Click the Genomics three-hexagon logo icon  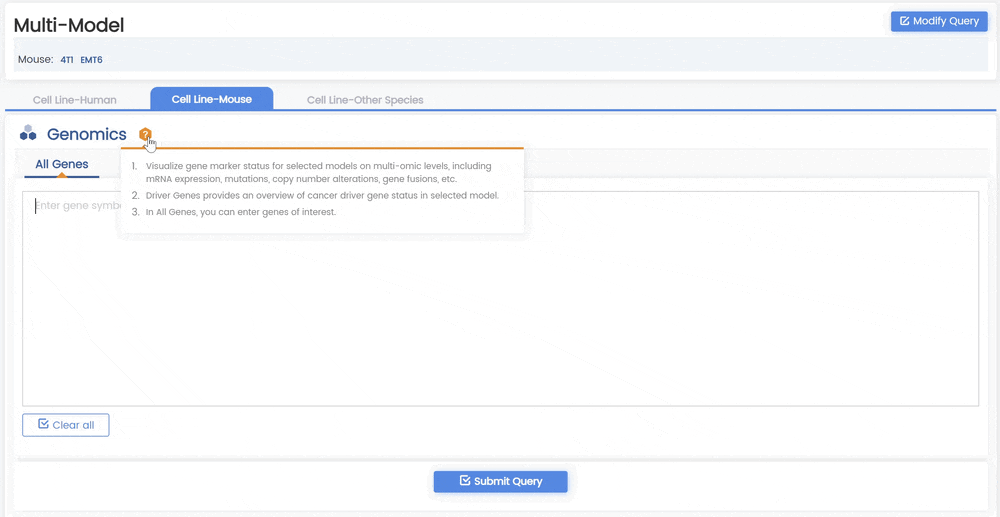point(28,134)
